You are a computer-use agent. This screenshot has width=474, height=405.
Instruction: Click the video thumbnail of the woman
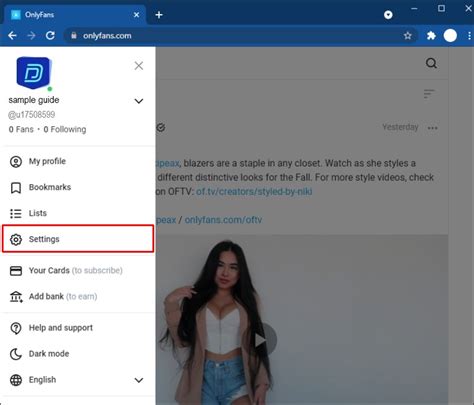[302, 320]
